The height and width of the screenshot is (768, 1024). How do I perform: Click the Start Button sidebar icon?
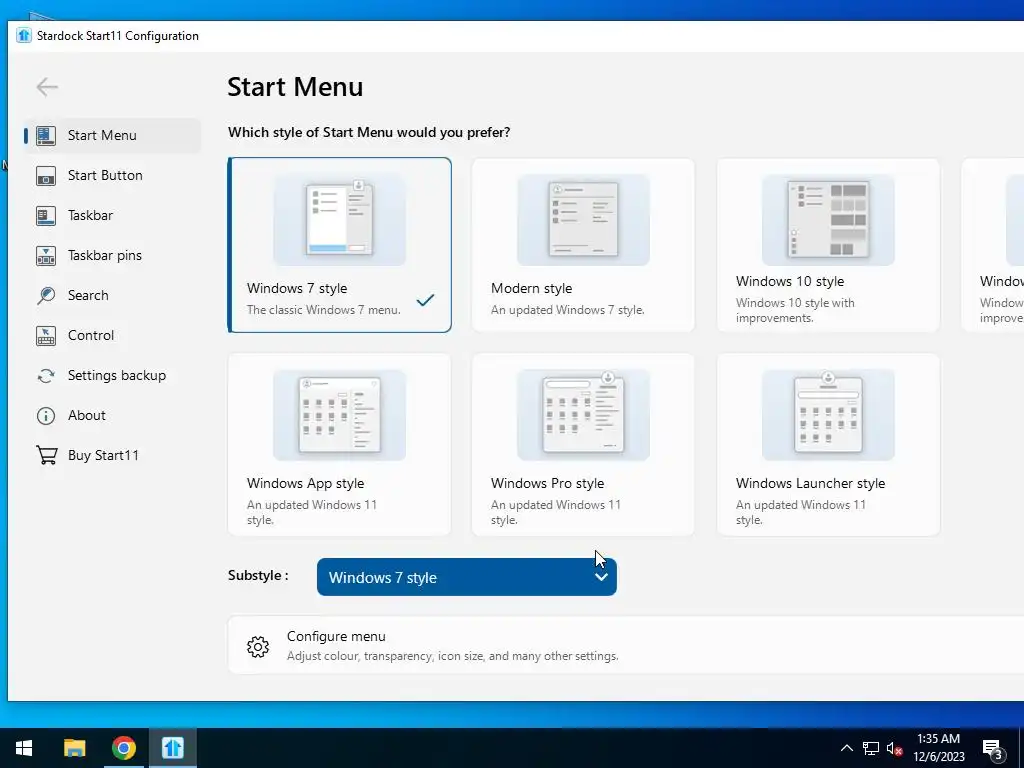[x=46, y=176]
